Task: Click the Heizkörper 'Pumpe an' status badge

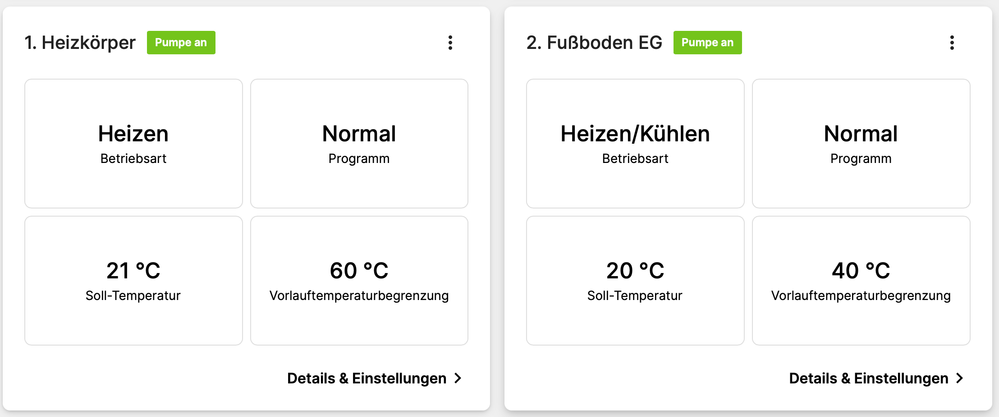Action: pyautogui.click(x=181, y=42)
